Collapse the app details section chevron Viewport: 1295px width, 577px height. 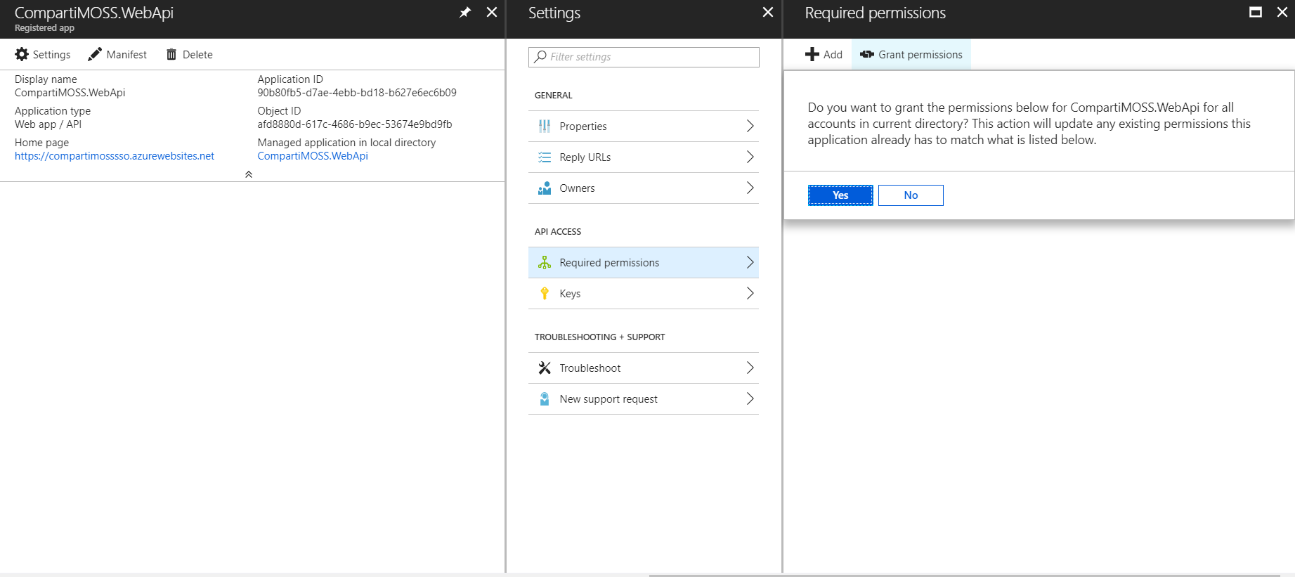[249, 174]
